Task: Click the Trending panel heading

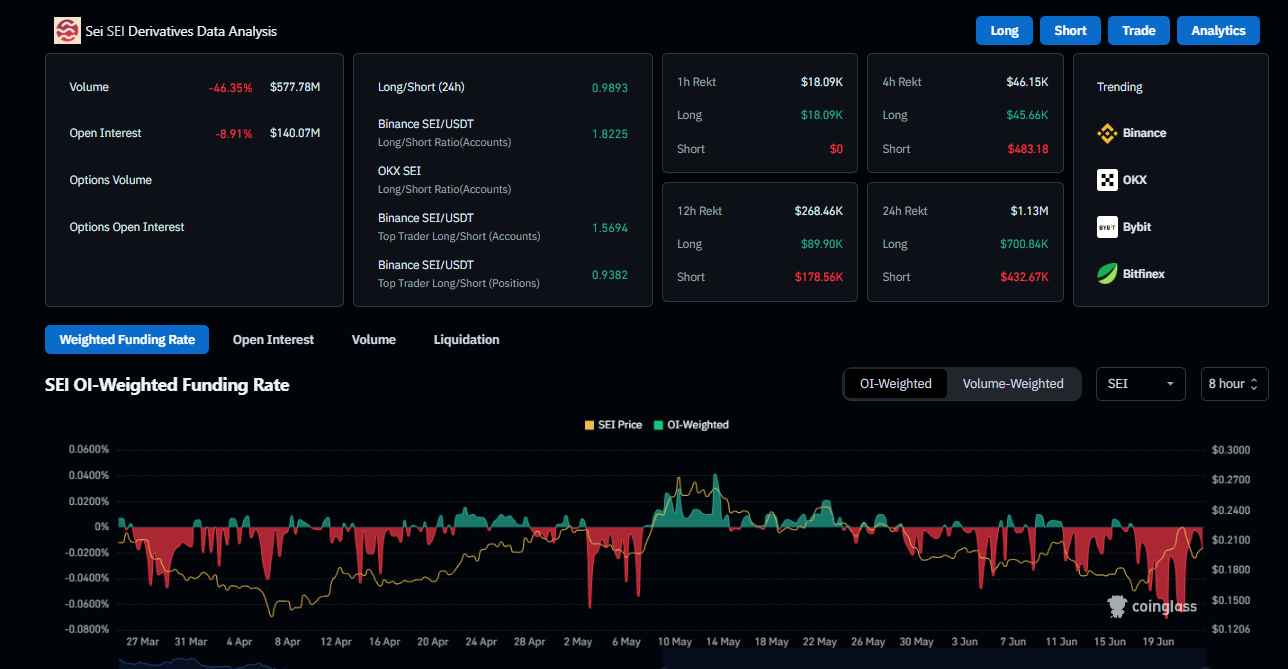Action: coord(1119,87)
